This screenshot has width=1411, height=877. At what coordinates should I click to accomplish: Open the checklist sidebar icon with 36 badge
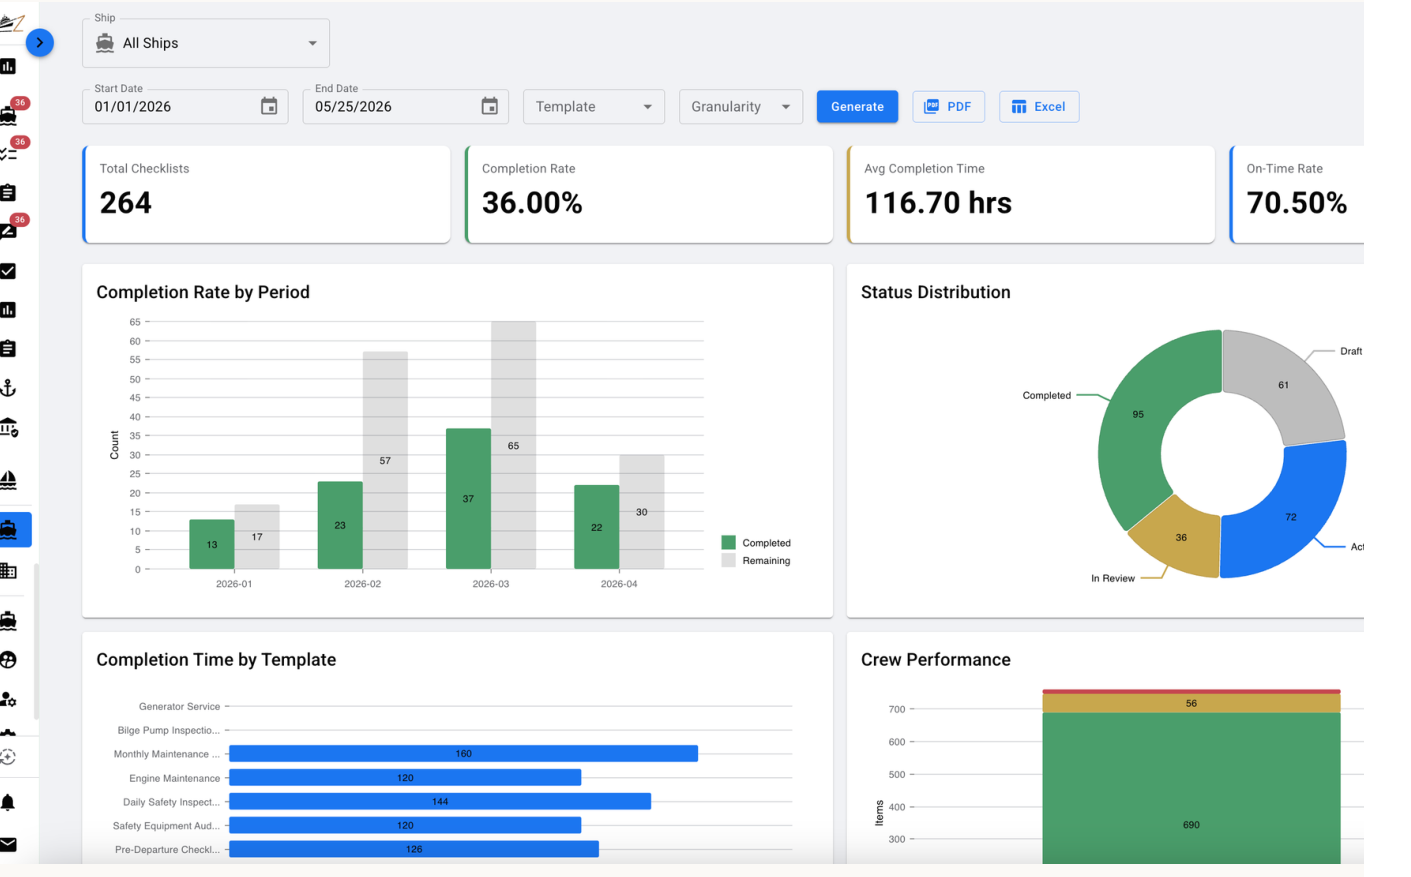pyautogui.click(x=9, y=153)
